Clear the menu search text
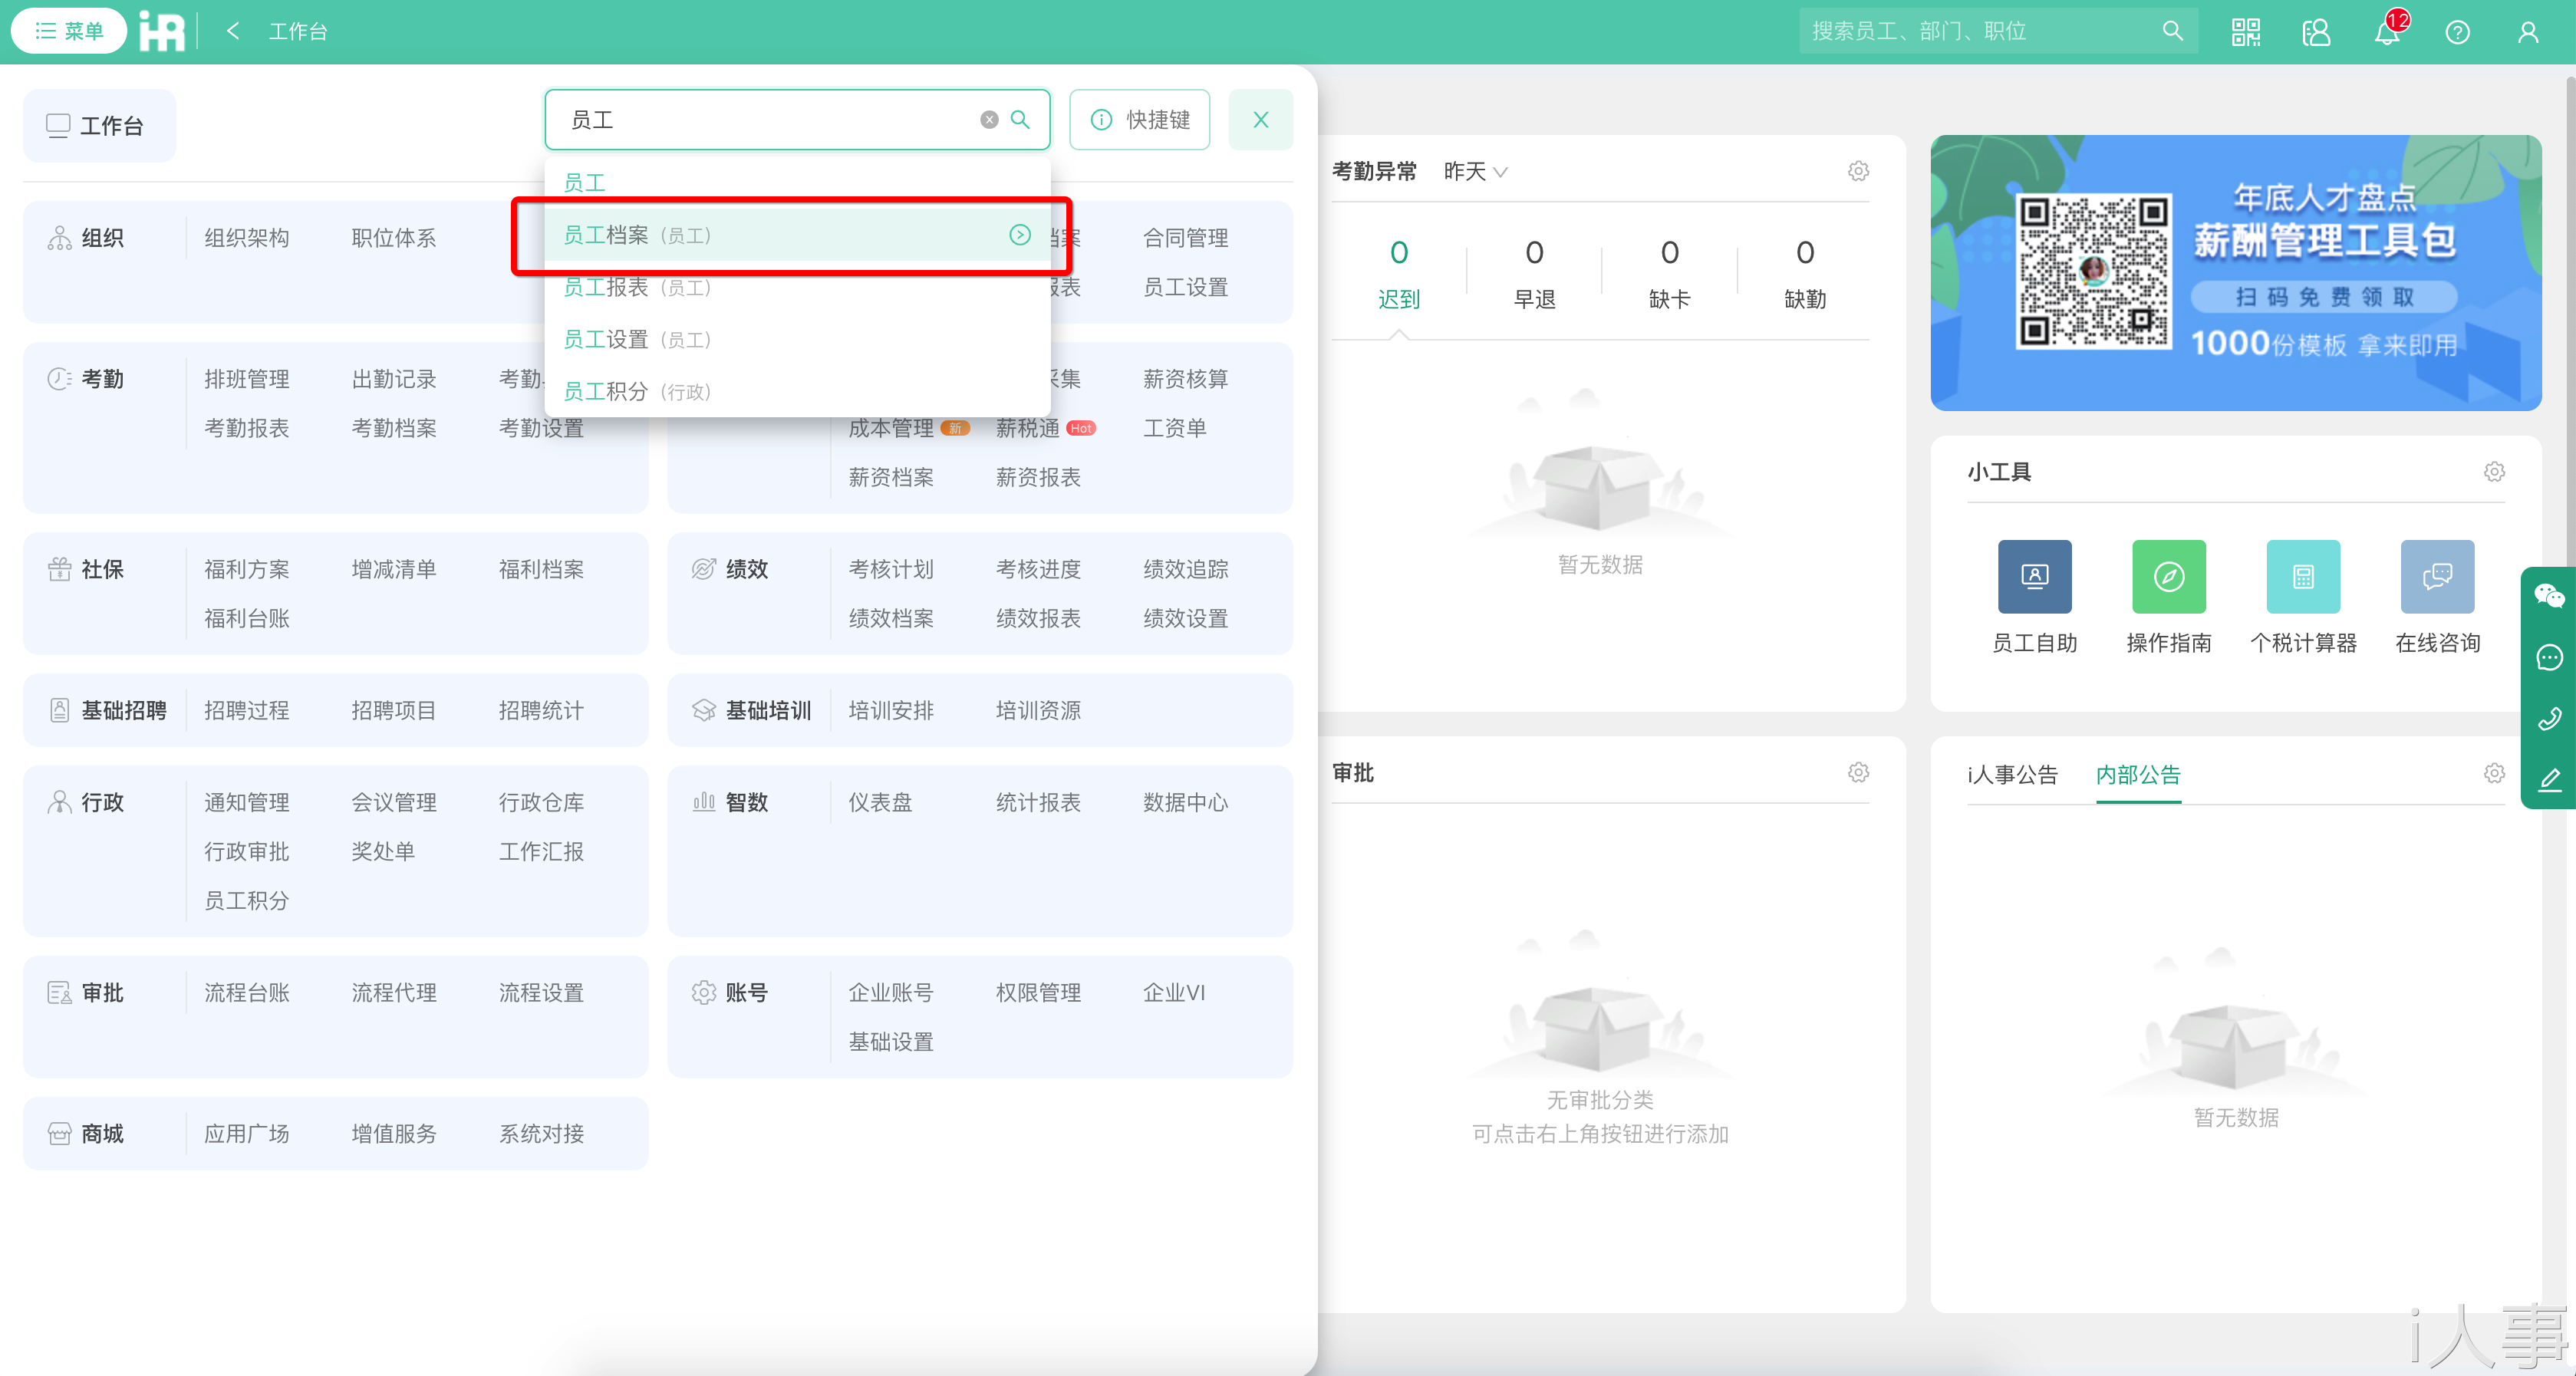 (989, 120)
